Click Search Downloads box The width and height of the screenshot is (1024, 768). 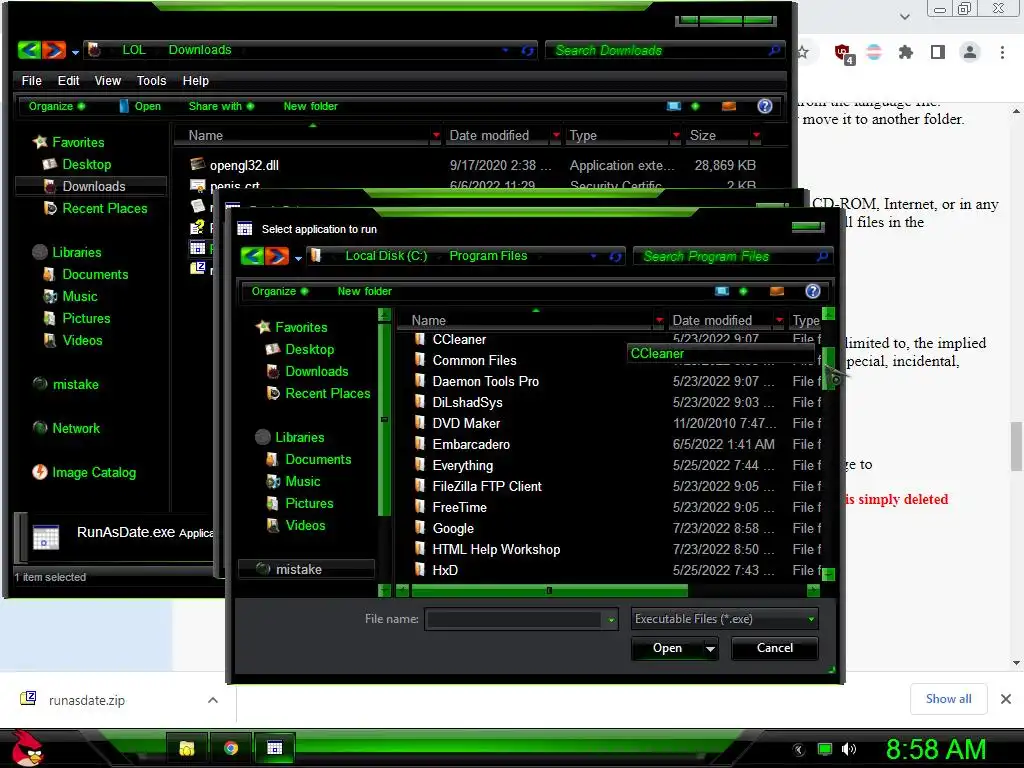tap(665, 50)
